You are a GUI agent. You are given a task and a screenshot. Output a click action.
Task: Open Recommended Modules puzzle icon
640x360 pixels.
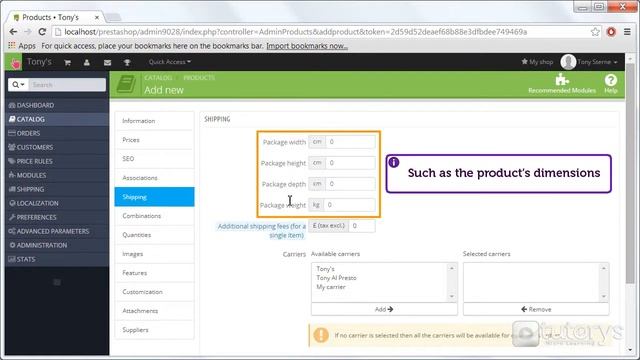562,83
